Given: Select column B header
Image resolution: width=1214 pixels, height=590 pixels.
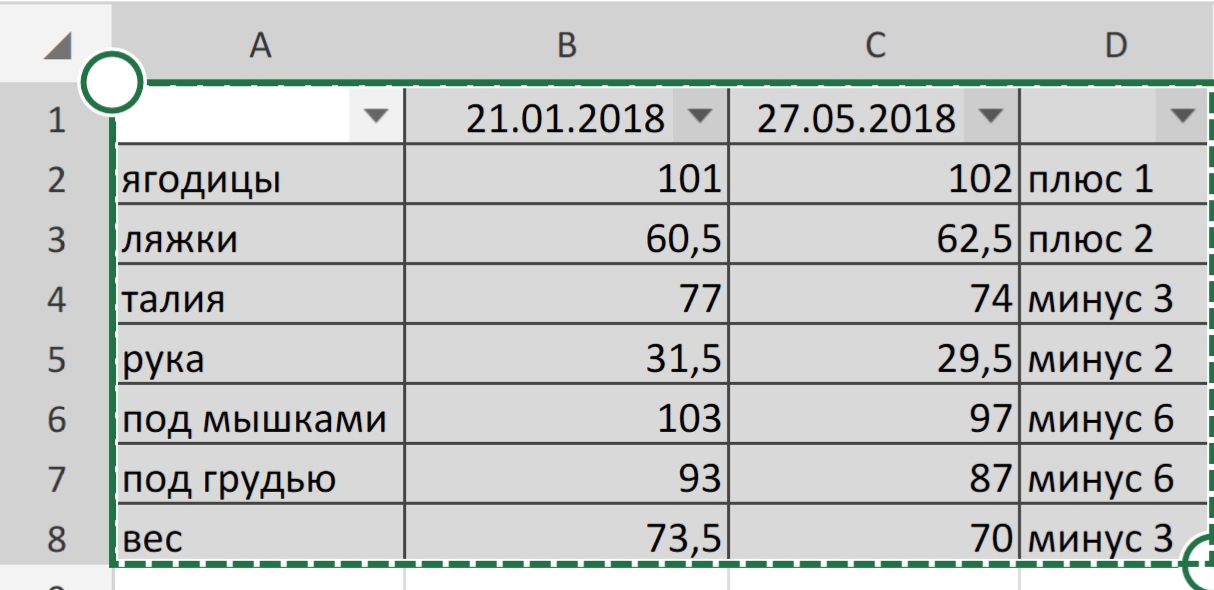Looking at the screenshot, I should [566, 46].
